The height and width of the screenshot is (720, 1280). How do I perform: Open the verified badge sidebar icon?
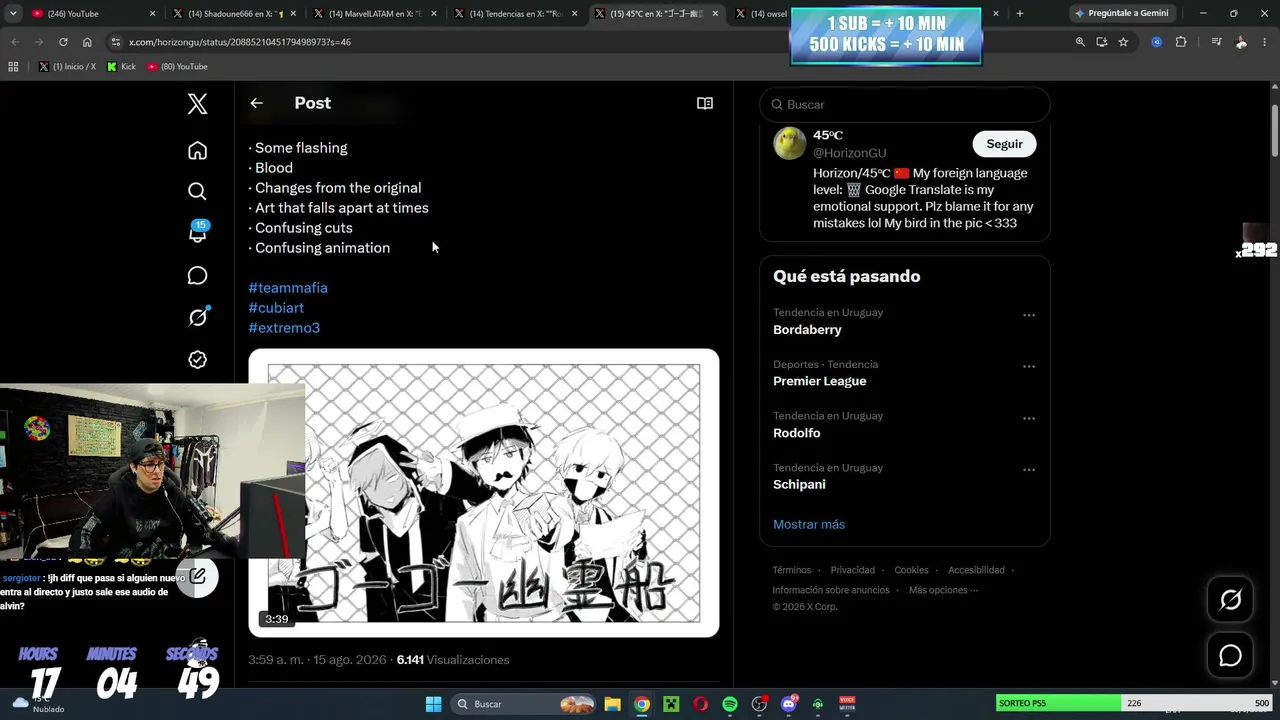[x=197, y=359]
